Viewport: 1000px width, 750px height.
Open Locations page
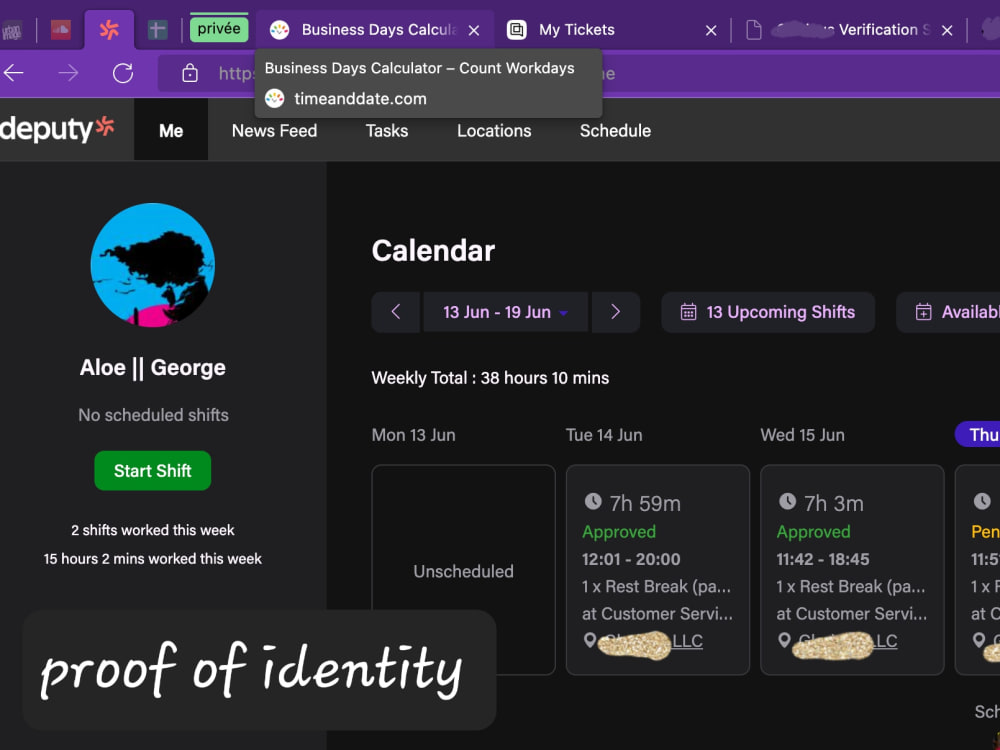[x=494, y=130]
